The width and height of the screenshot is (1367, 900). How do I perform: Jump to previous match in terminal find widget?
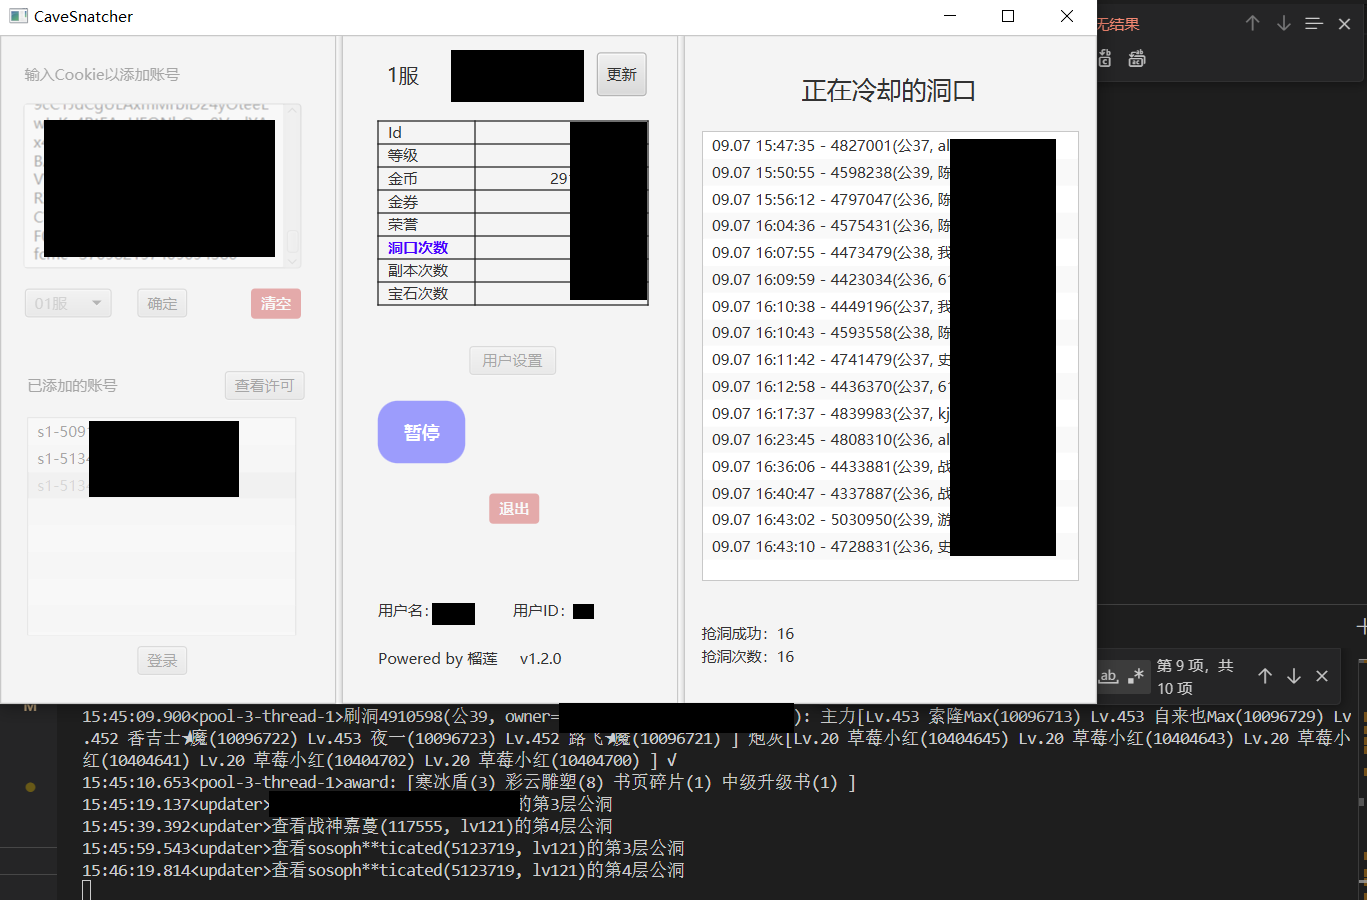(x=1265, y=676)
